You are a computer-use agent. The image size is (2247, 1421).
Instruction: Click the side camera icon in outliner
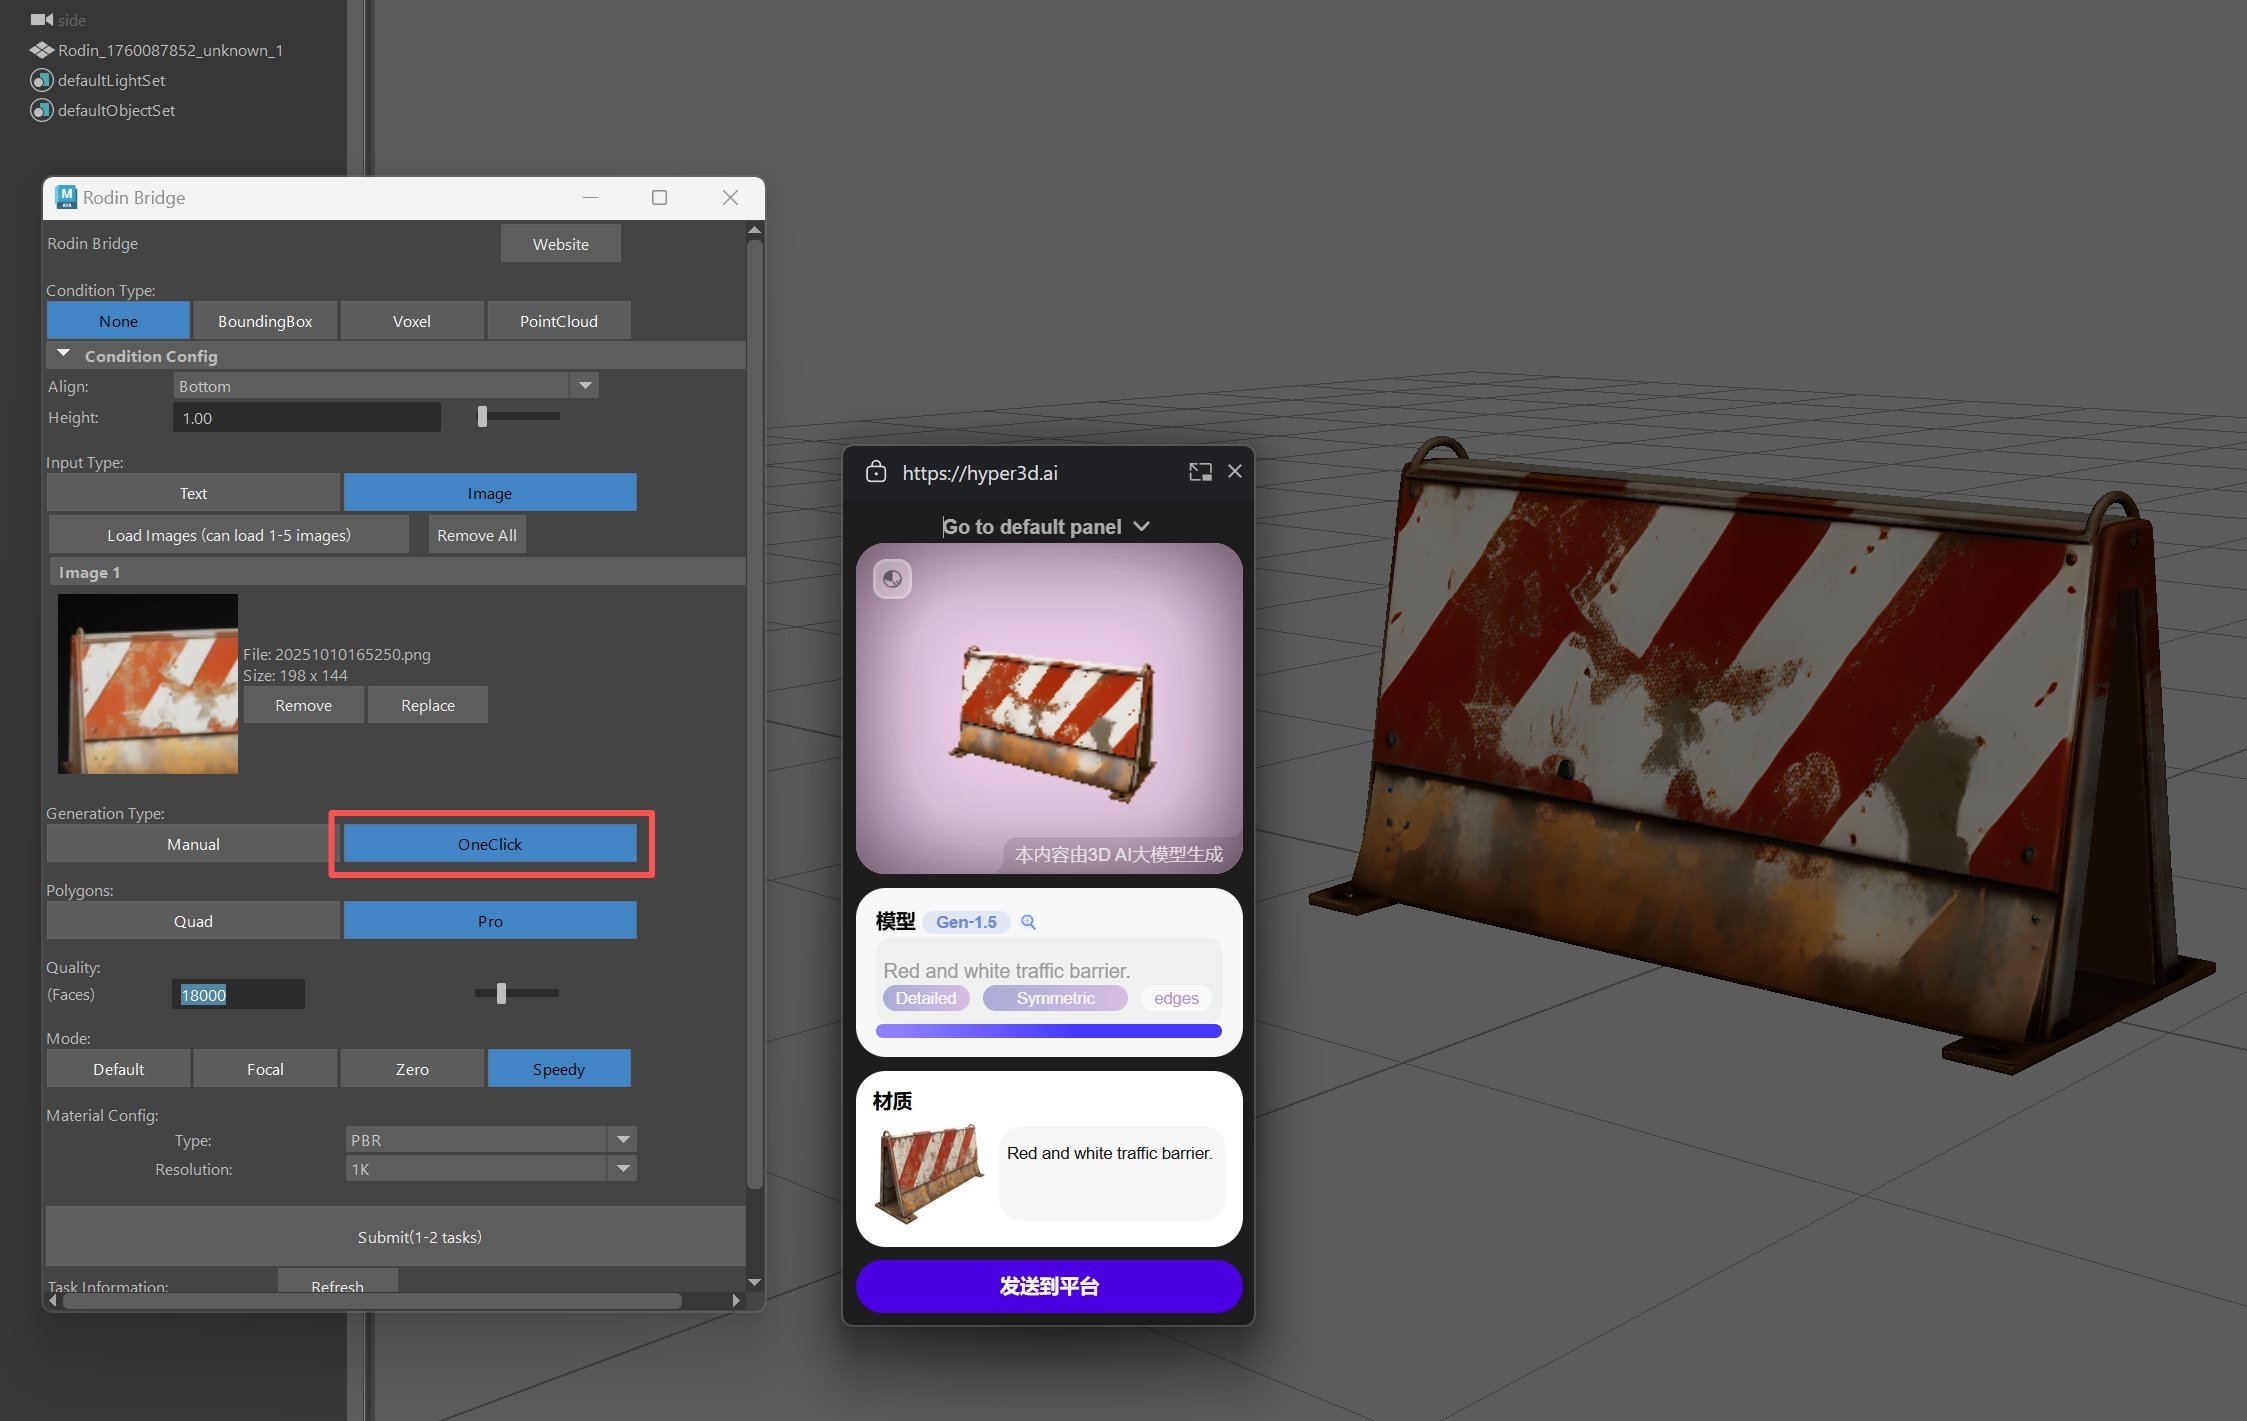point(41,20)
